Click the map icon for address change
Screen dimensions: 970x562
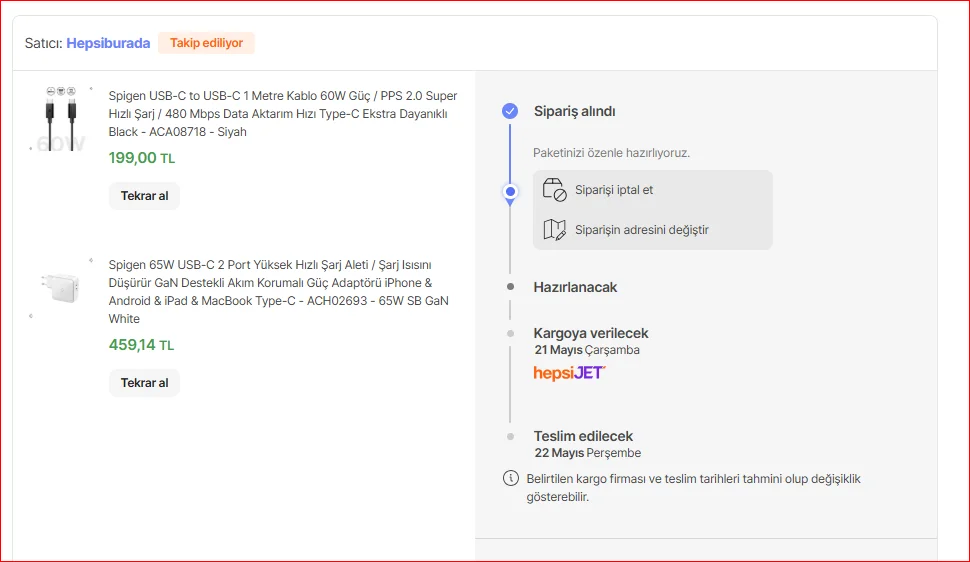(x=554, y=230)
